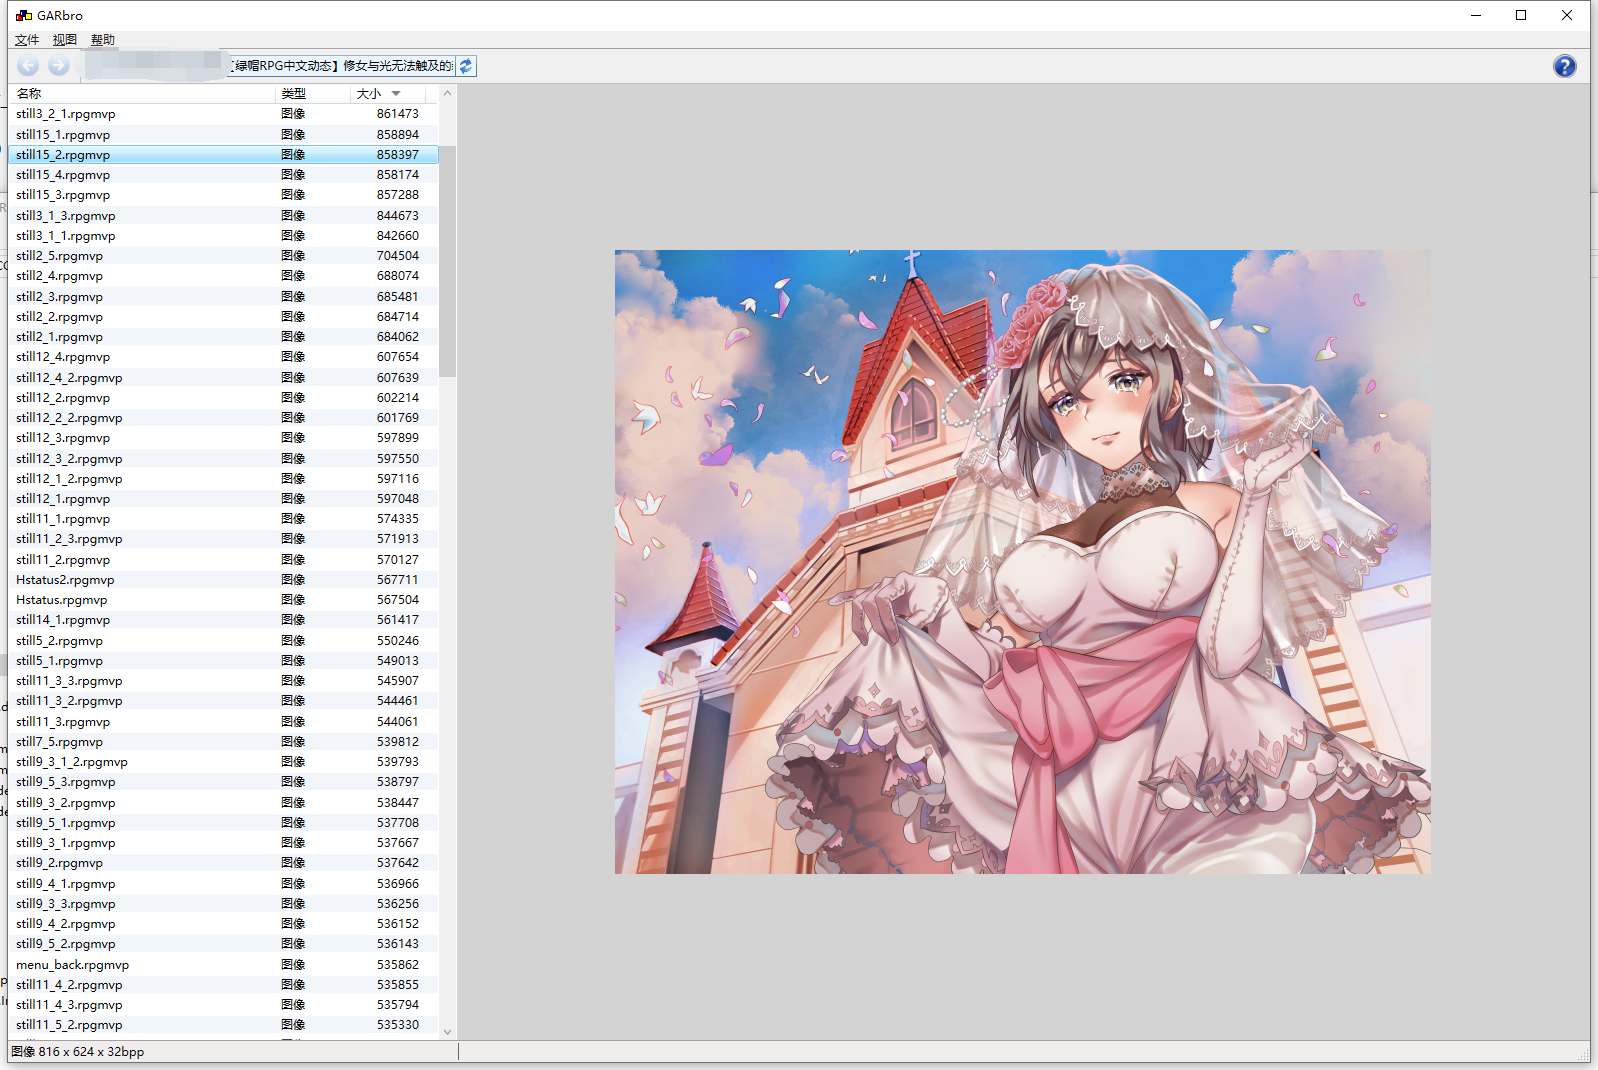Viewport: 1598px width, 1070px height.
Task: Select file still2_5.rpgmvp
Action: [x=223, y=256]
